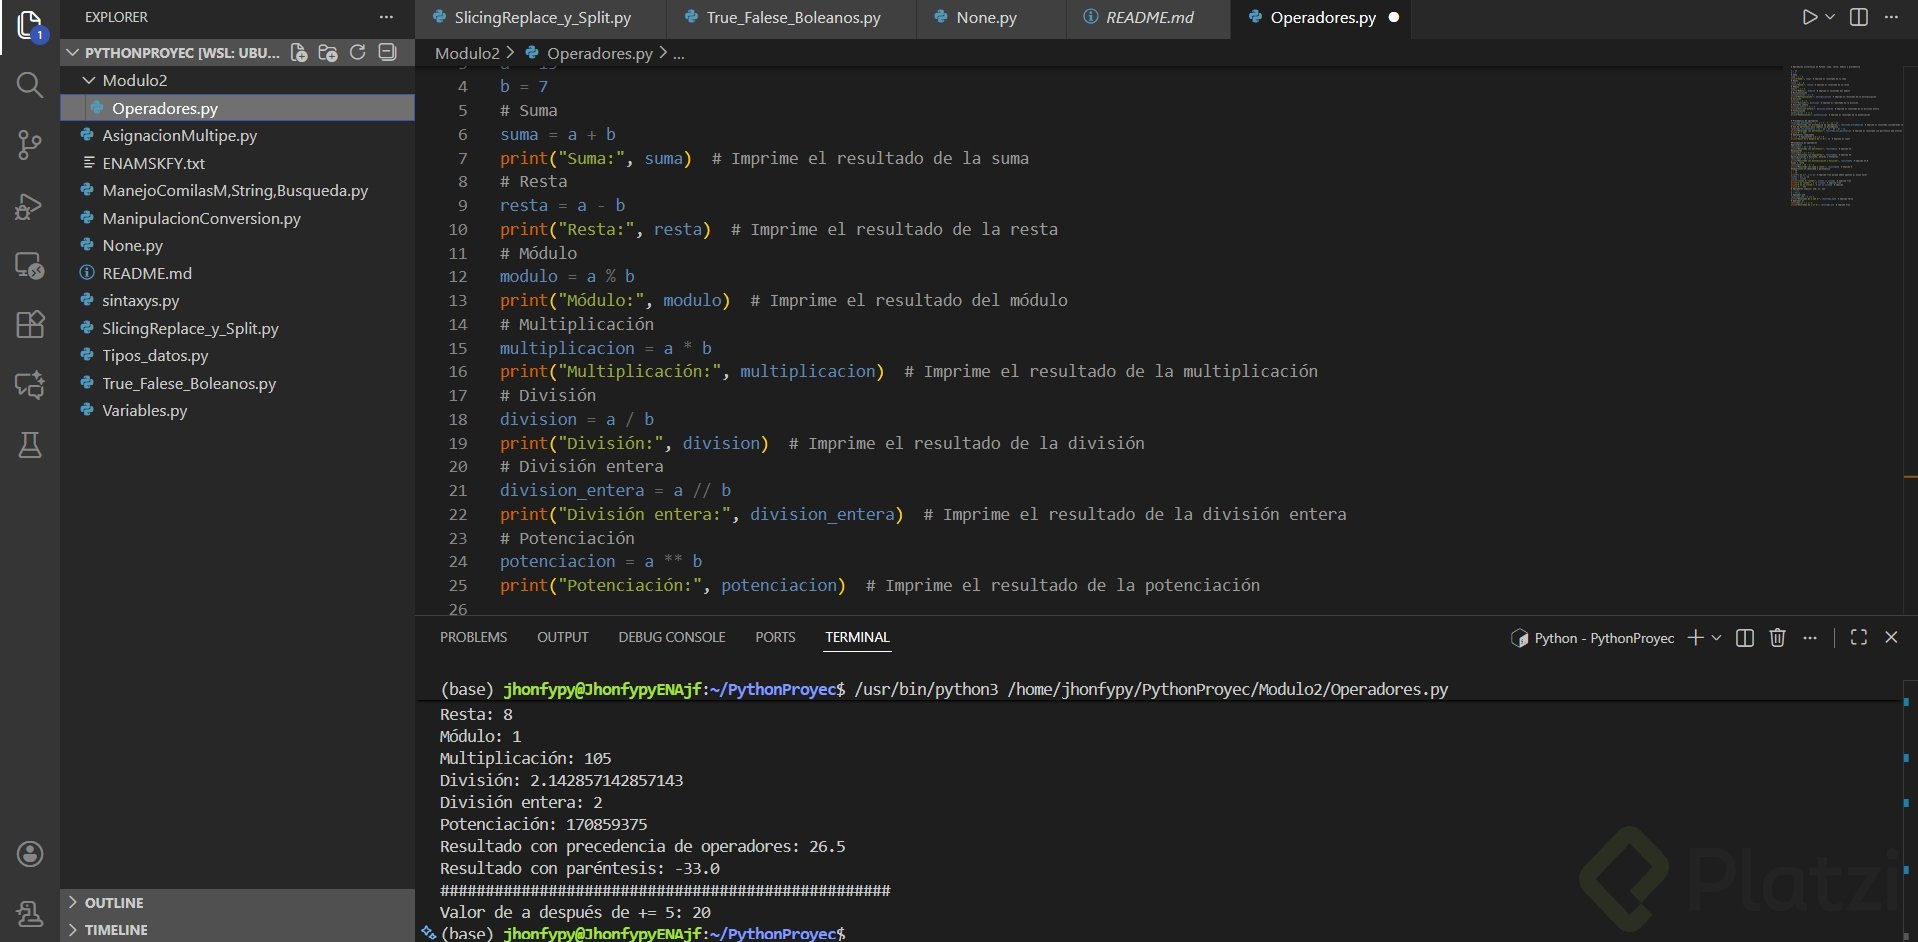
Task: Click Modulo2 in the breadcrumb path
Action: tap(466, 53)
